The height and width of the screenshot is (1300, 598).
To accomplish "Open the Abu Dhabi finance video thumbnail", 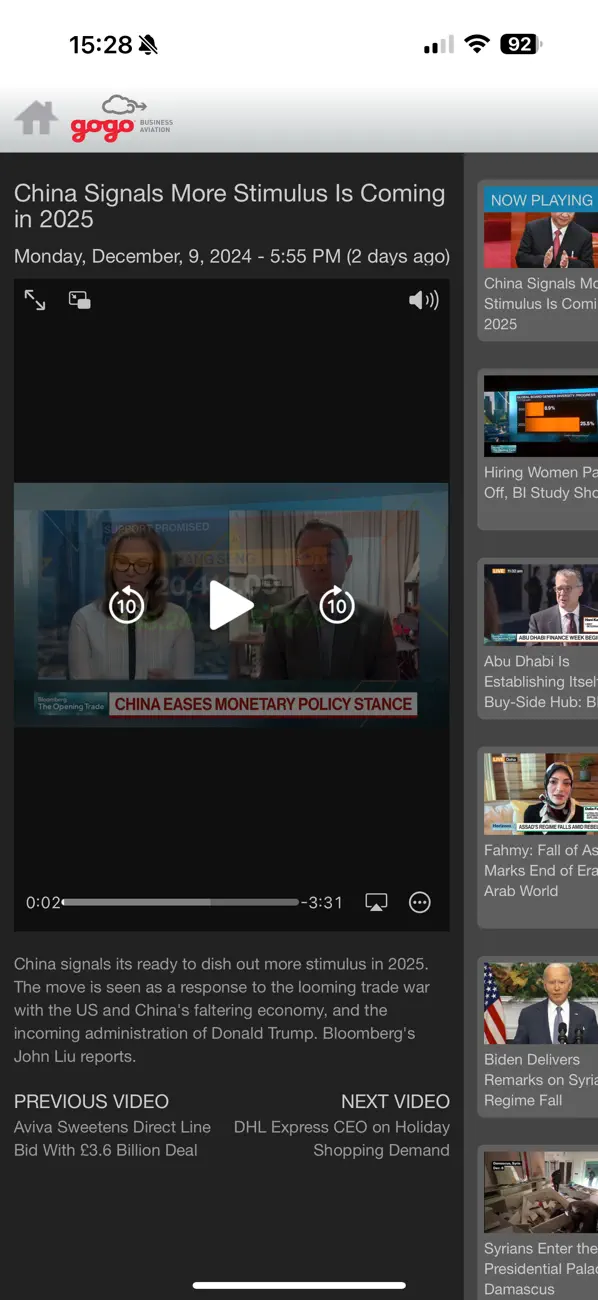I will 541,605.
